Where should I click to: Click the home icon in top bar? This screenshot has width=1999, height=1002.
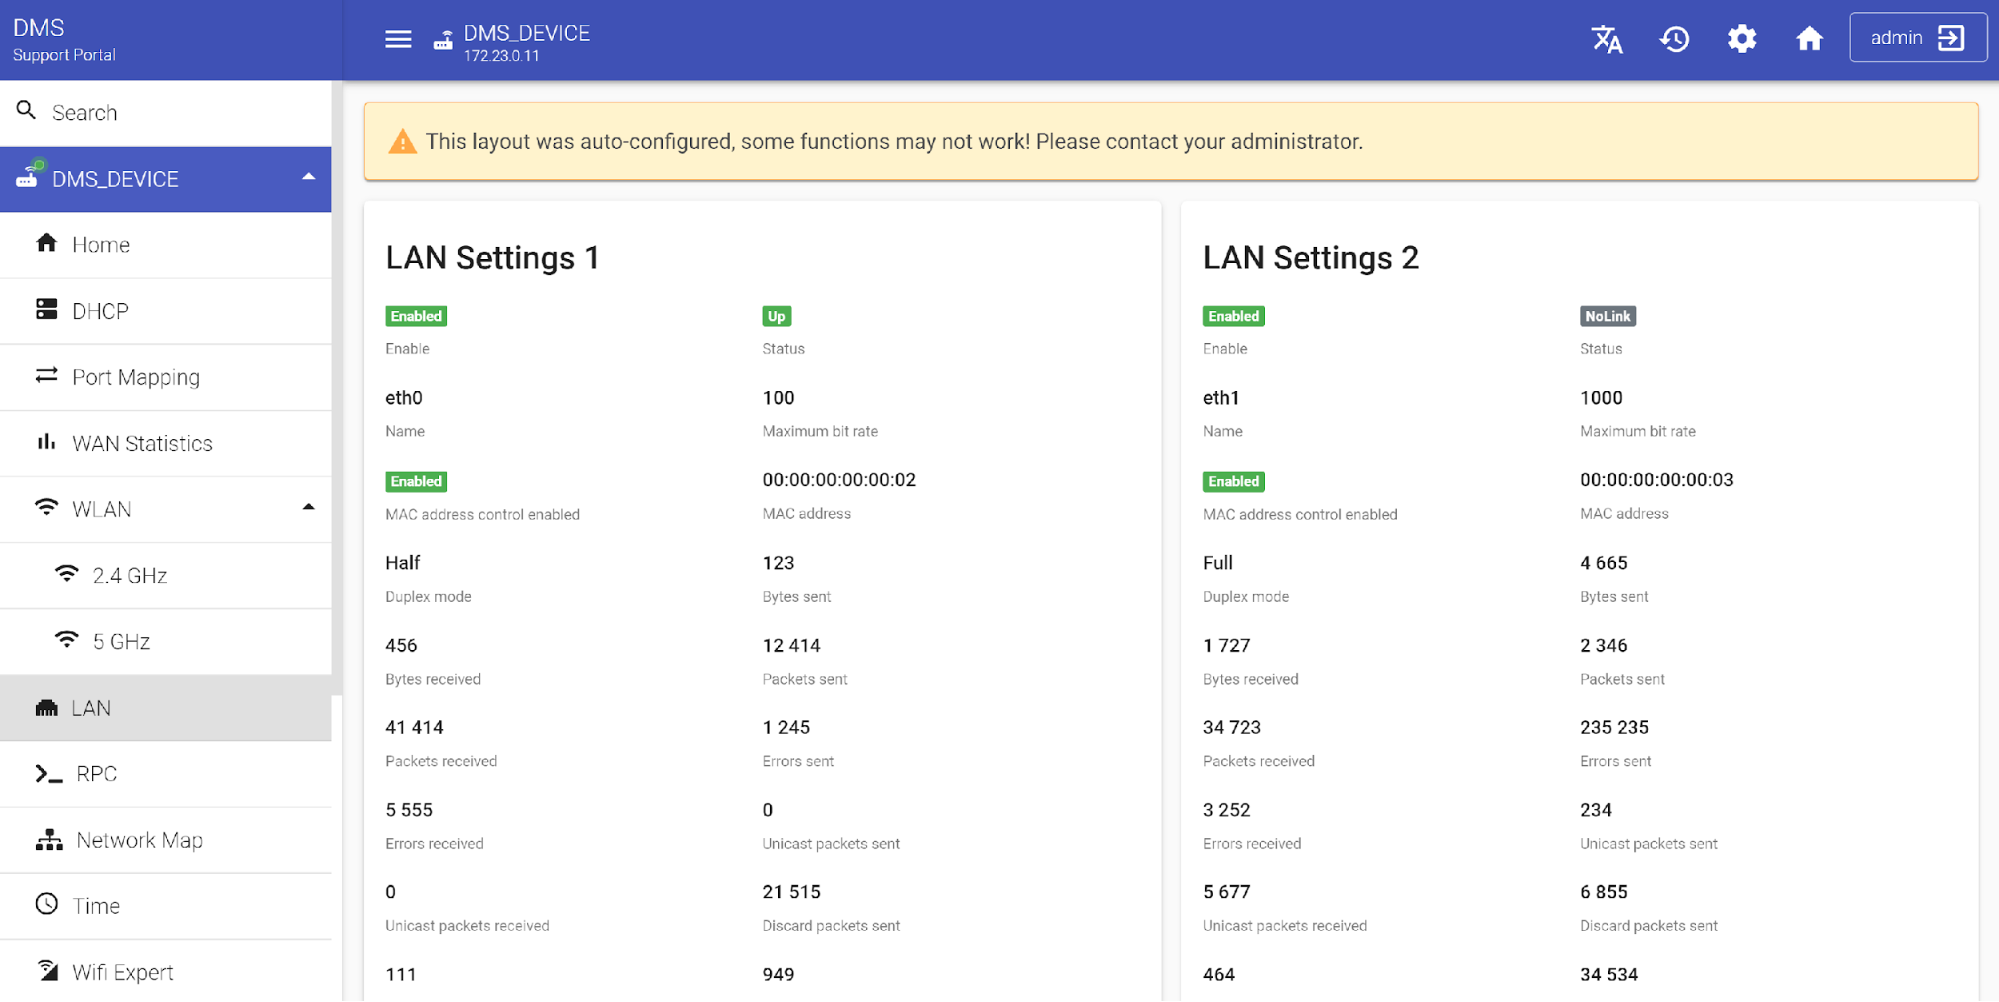tap(1809, 39)
